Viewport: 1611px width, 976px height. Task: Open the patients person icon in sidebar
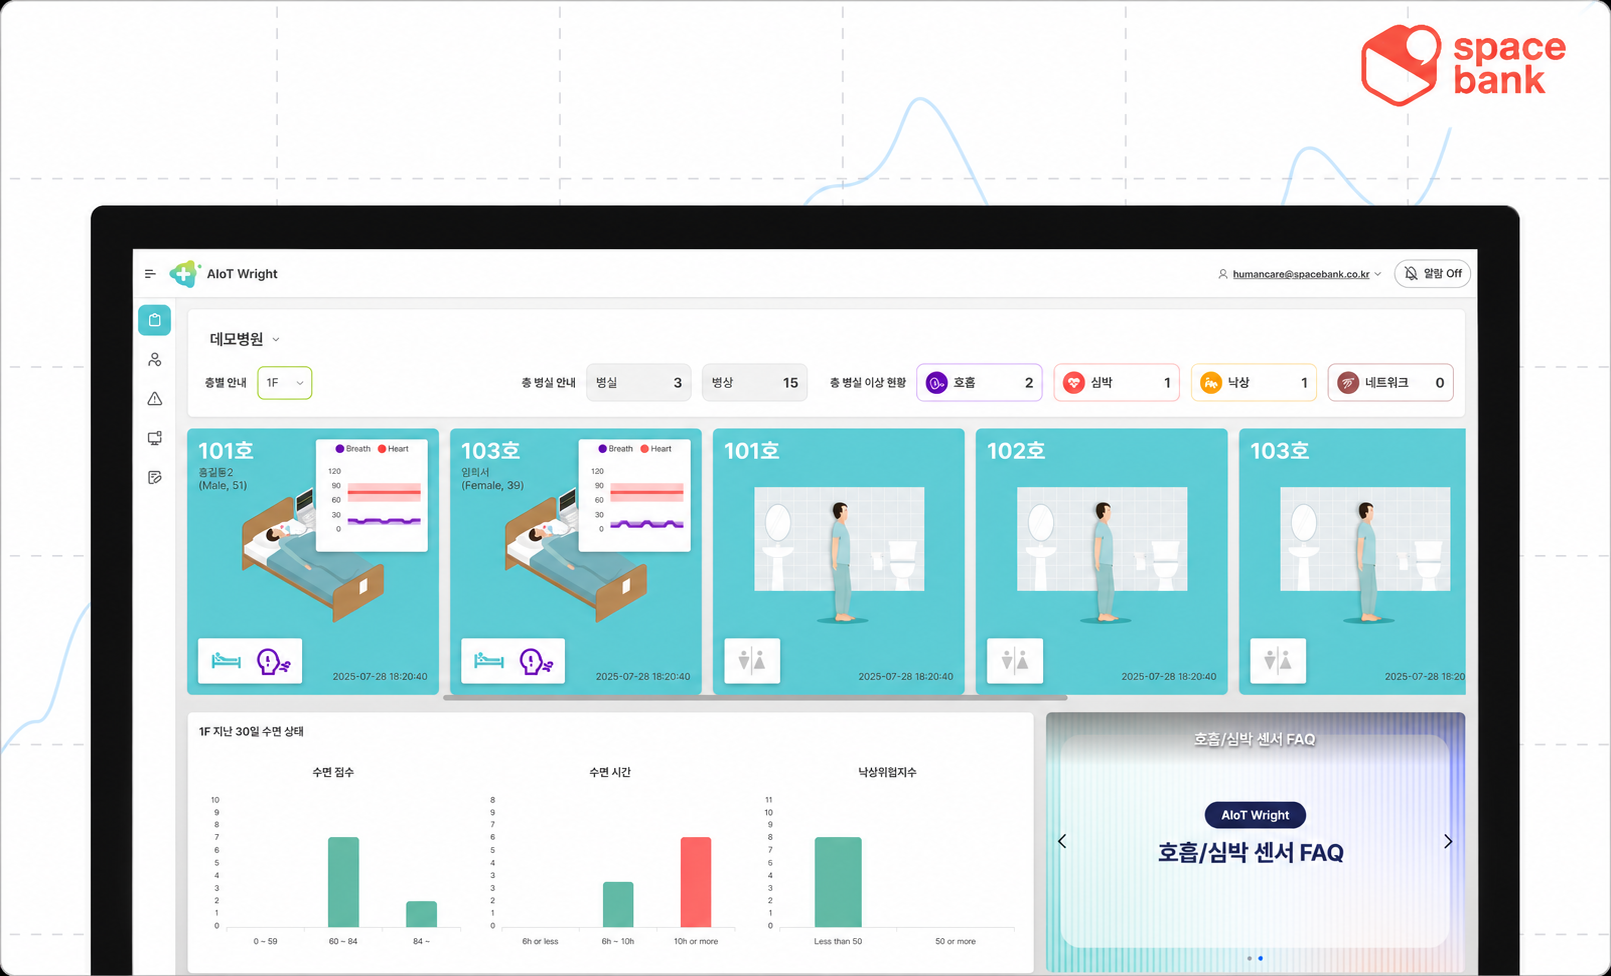pyautogui.click(x=154, y=360)
